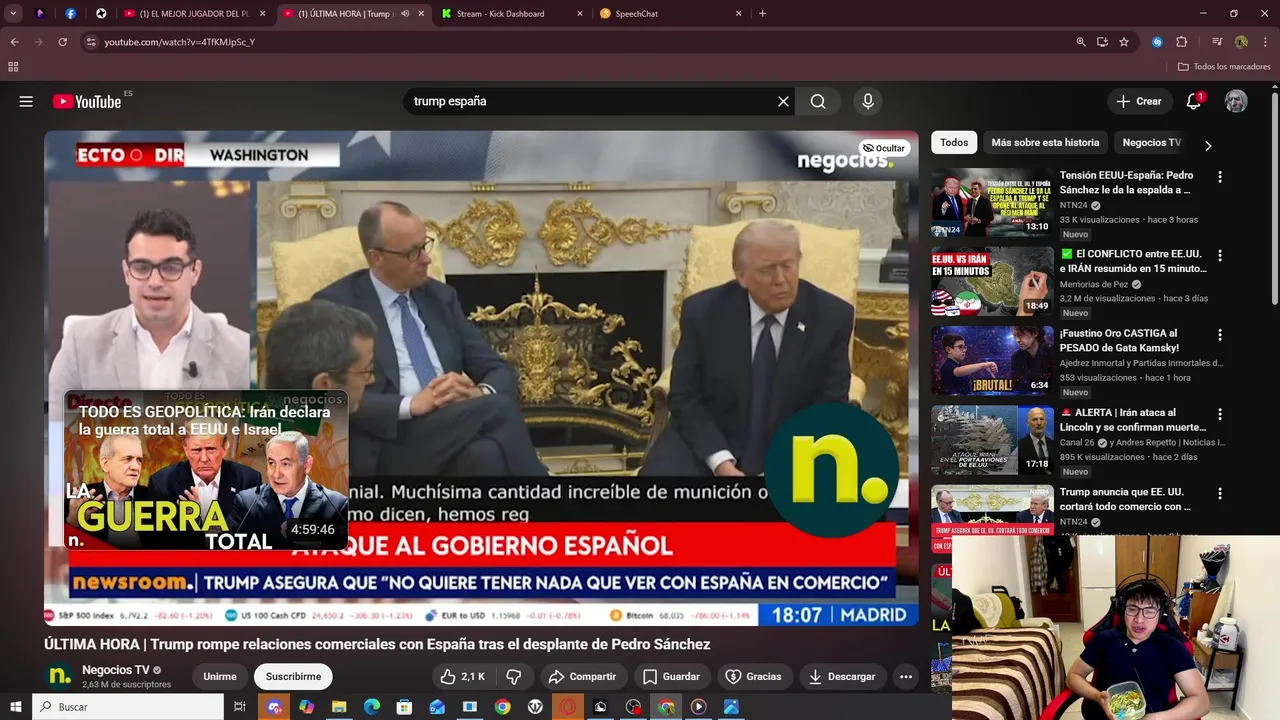Open 'Trump anuncia que EE. UU.' title

(x=1125, y=498)
